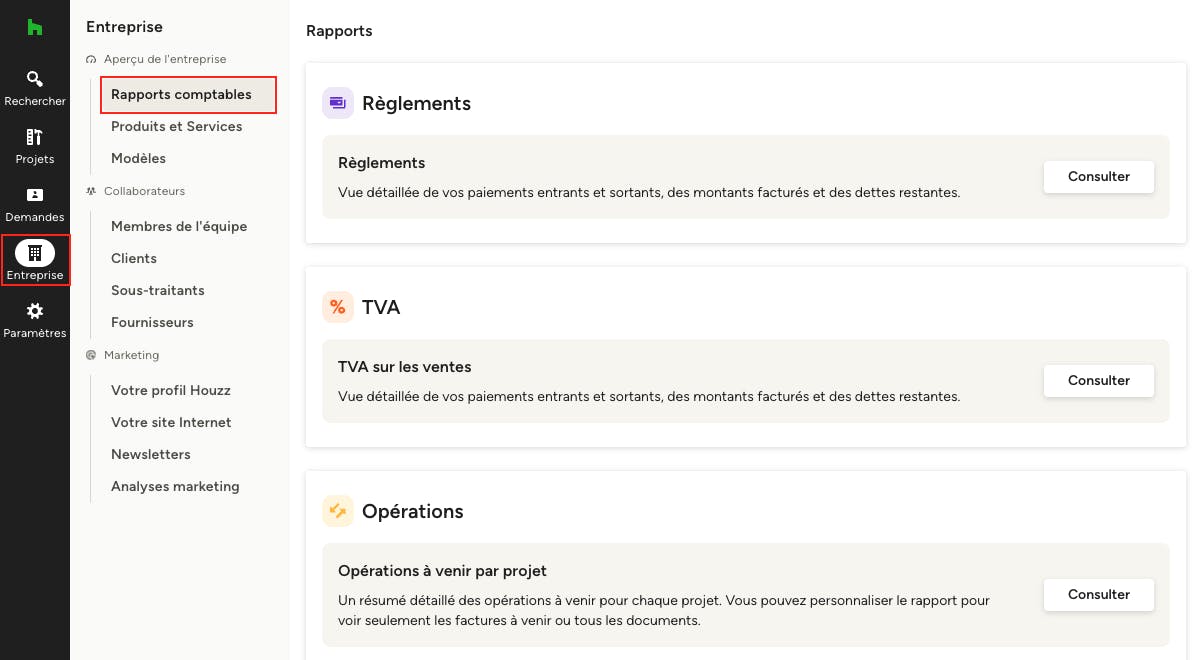Image resolution: width=1195 pixels, height=660 pixels.
Task: Select Rapports comptables menu item
Action: [181, 95]
